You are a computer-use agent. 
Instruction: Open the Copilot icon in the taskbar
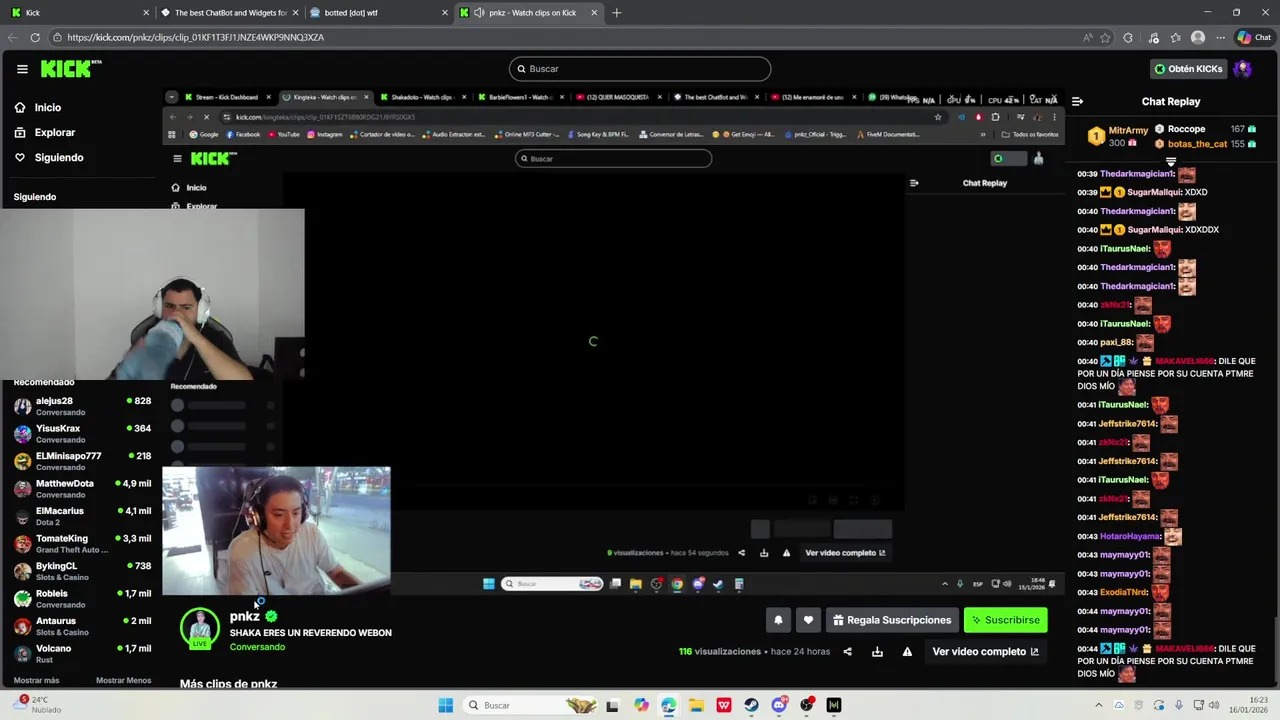641,705
